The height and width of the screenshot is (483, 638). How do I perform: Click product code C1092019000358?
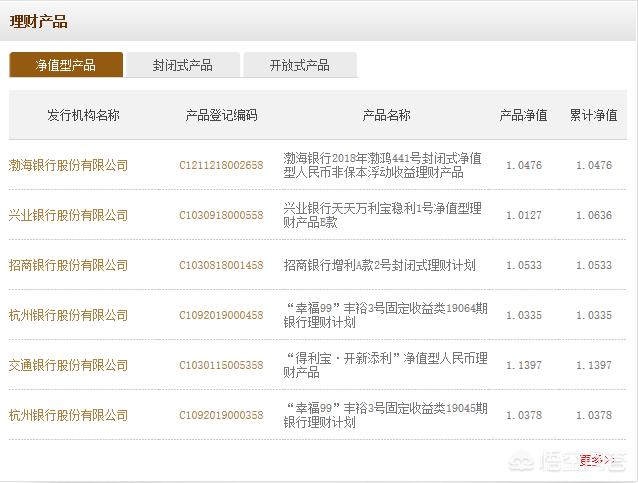(x=221, y=415)
